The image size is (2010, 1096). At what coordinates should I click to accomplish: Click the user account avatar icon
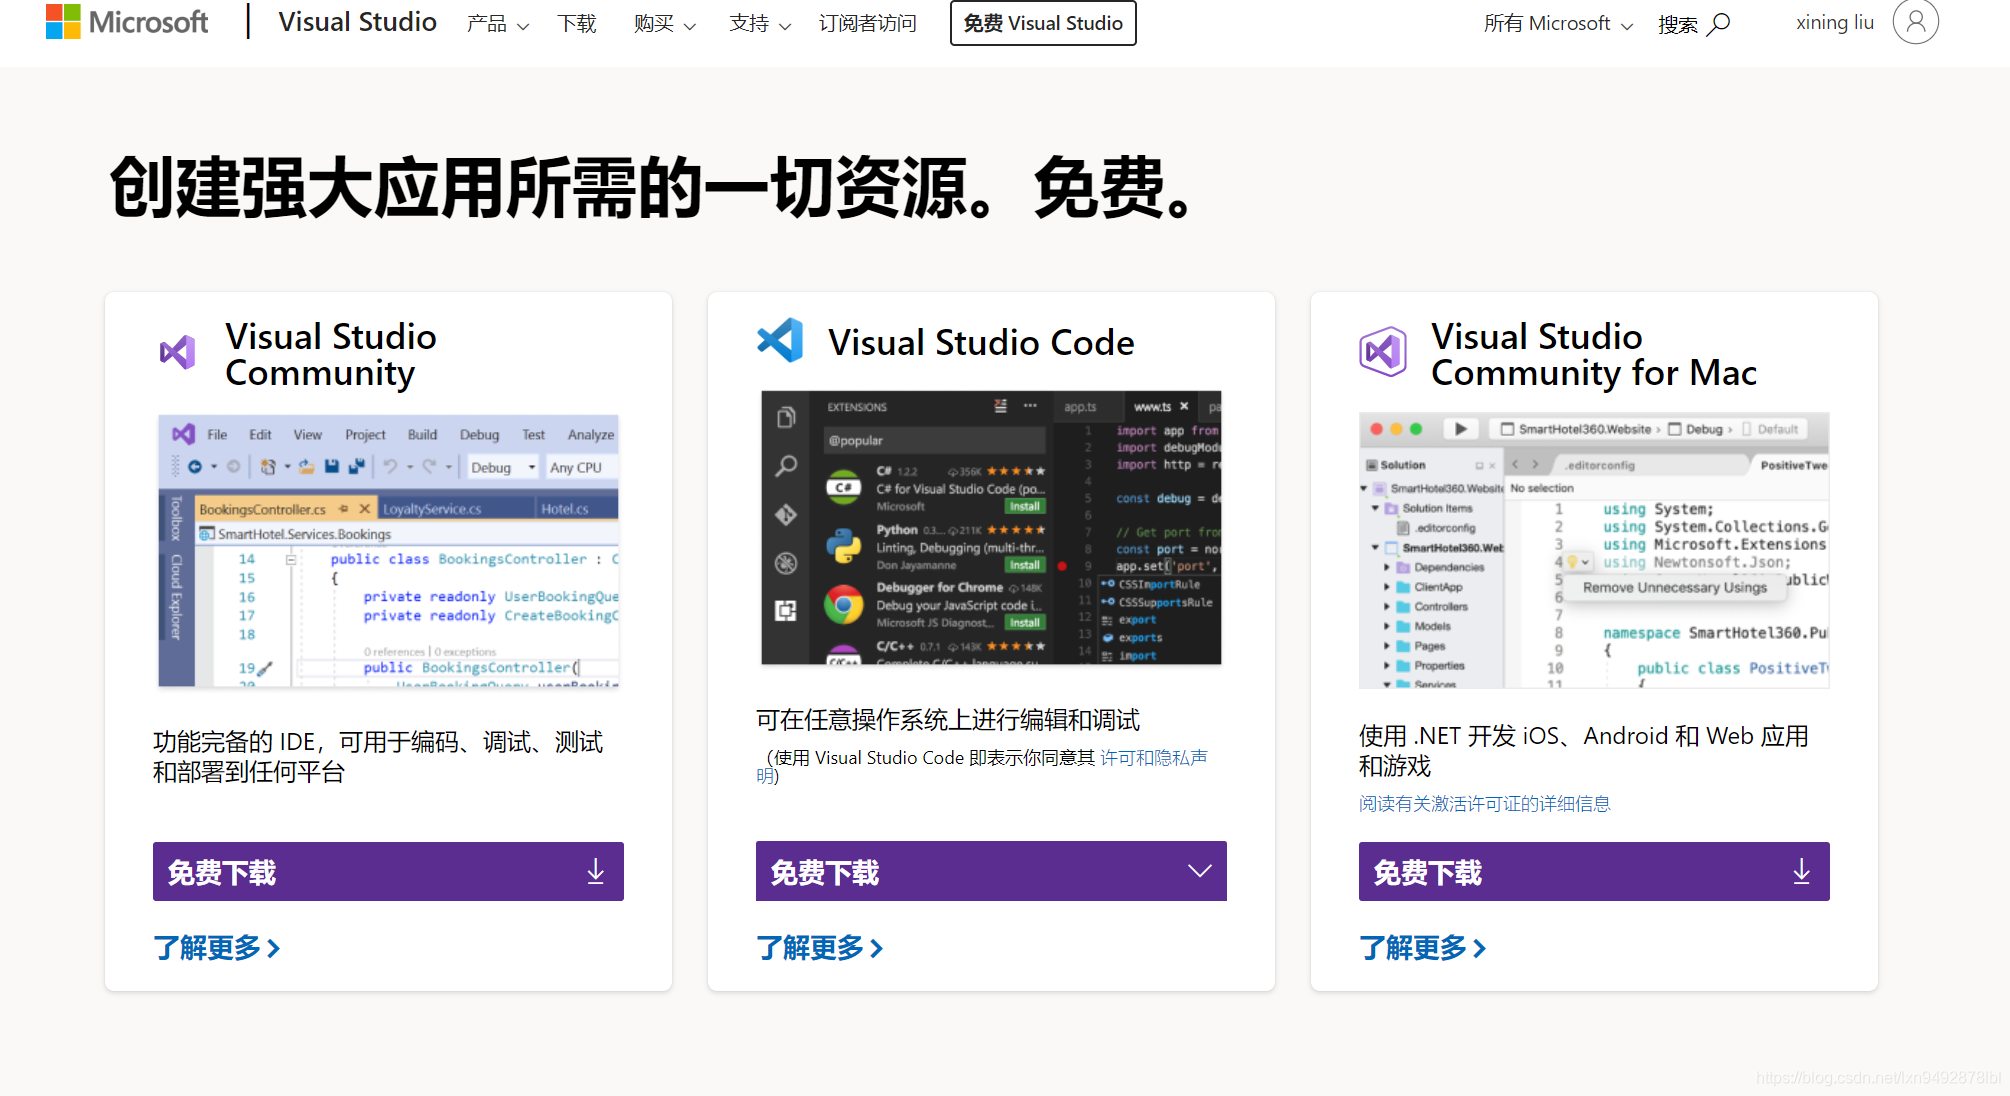(x=1915, y=22)
